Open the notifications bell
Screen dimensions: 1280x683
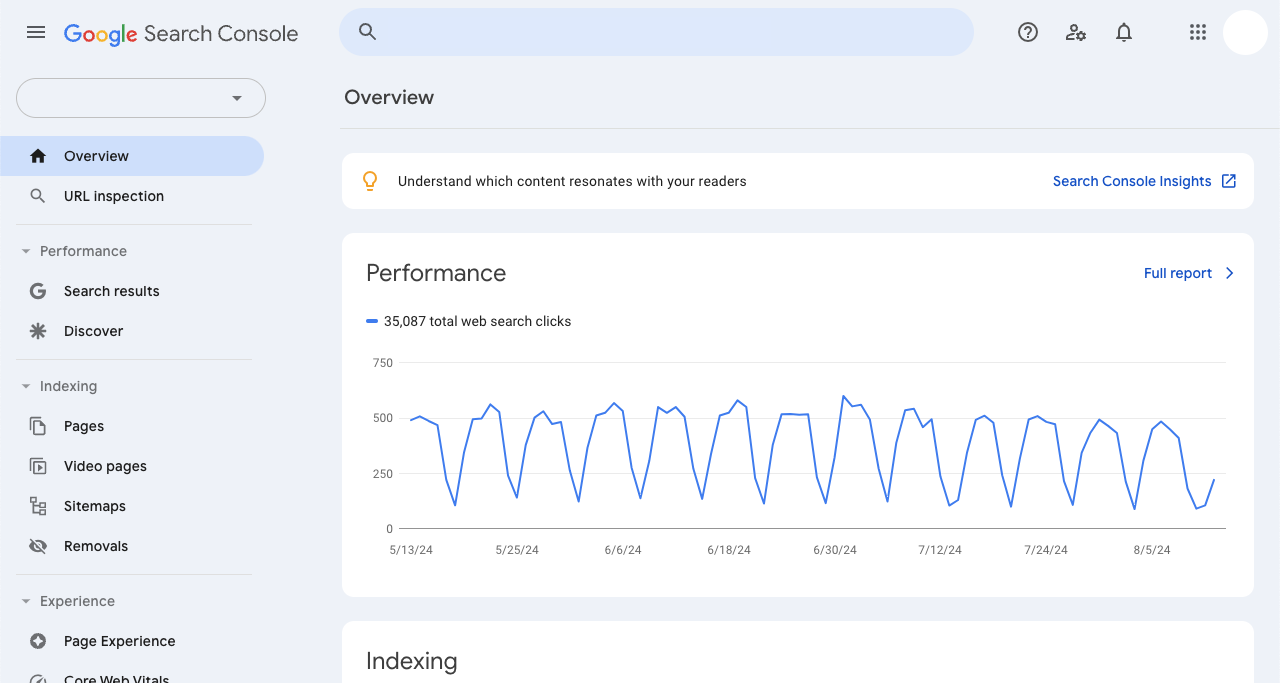pos(1124,32)
